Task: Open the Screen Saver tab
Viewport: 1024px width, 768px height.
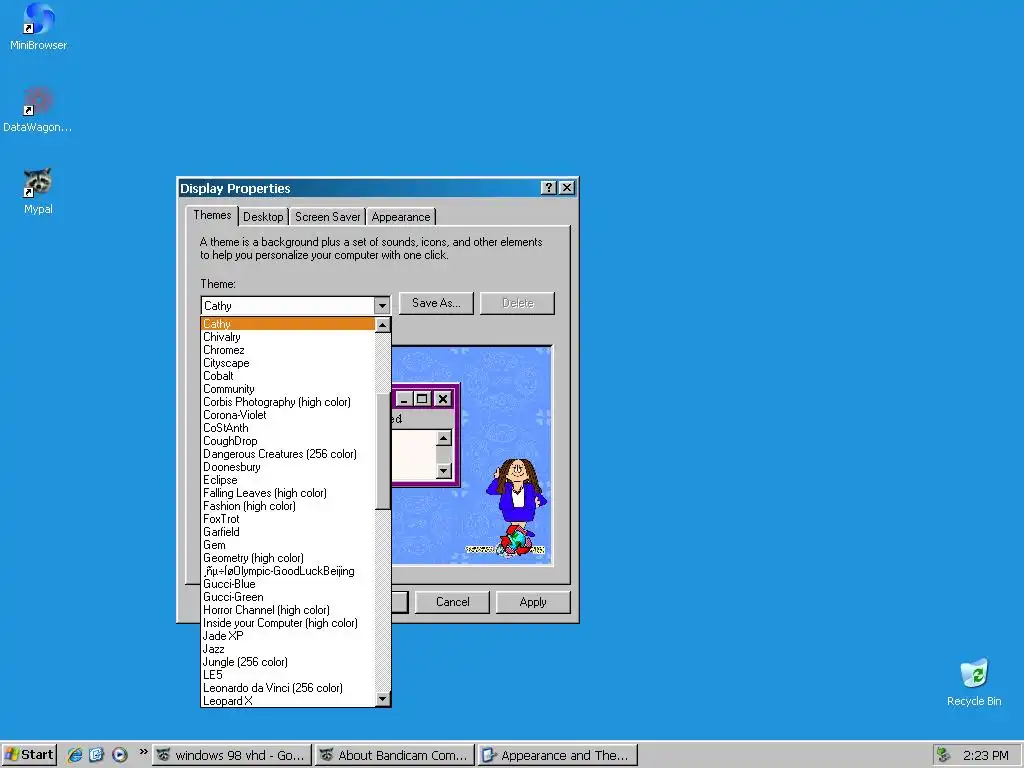Action: (x=327, y=217)
